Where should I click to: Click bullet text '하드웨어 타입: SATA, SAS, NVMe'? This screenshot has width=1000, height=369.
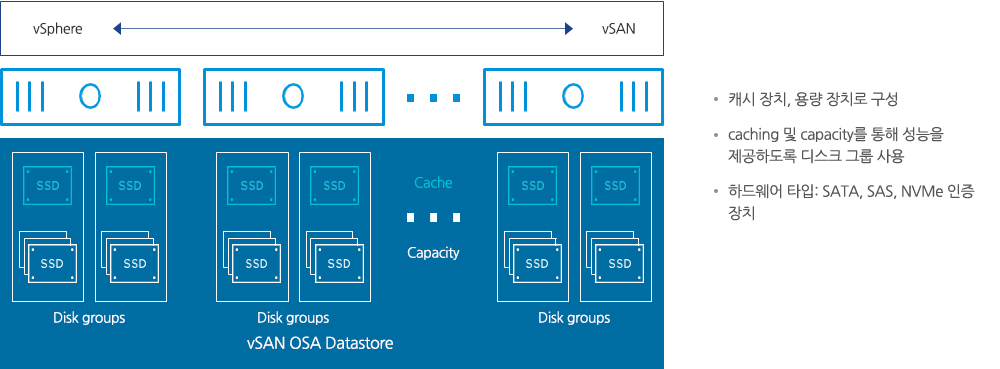pos(851,202)
